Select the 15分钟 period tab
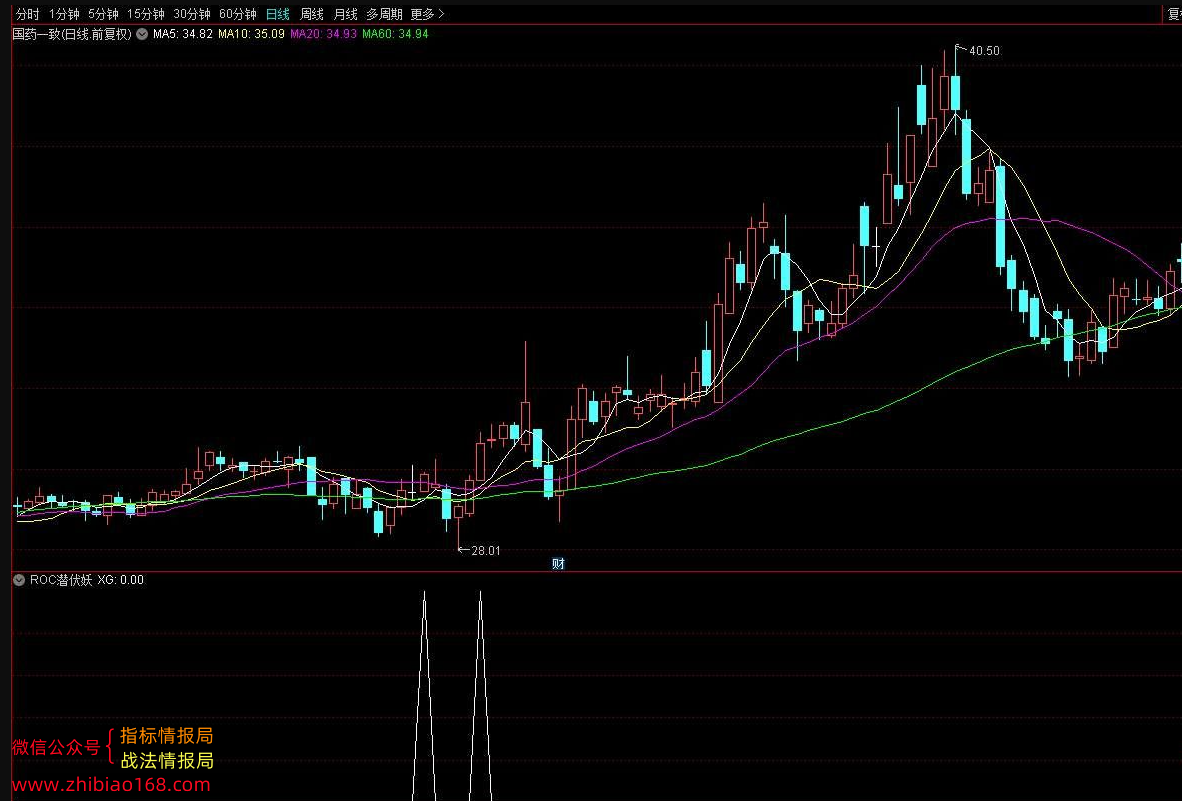 [x=145, y=14]
